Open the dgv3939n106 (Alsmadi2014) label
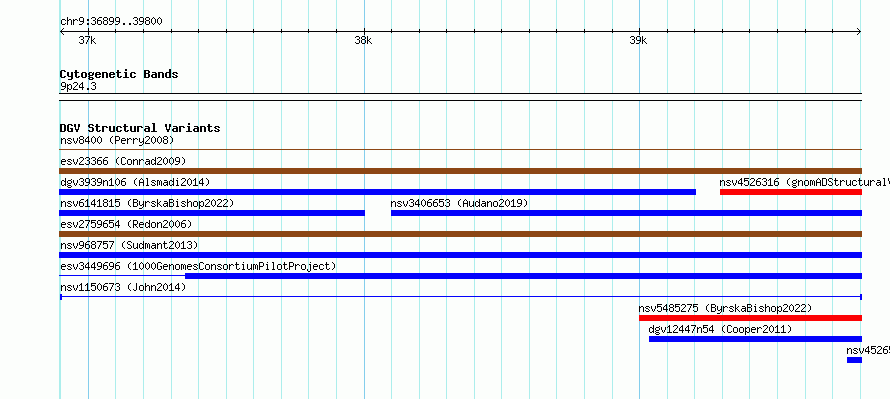This screenshot has height=399, width=890. 135,182
